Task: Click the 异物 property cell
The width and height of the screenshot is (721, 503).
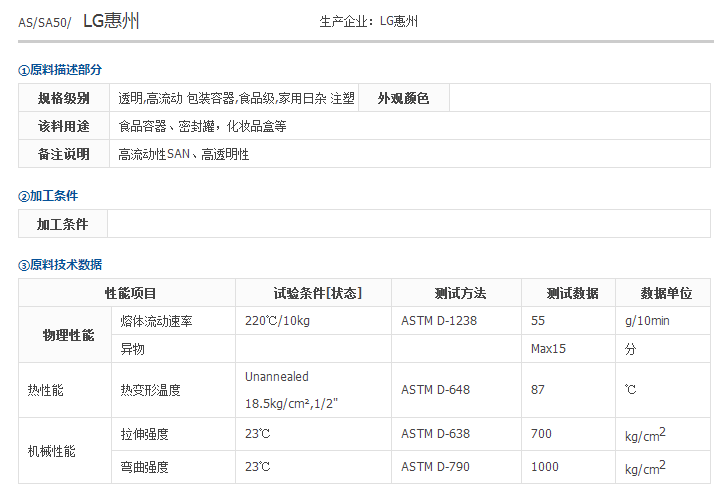Action: click(173, 349)
